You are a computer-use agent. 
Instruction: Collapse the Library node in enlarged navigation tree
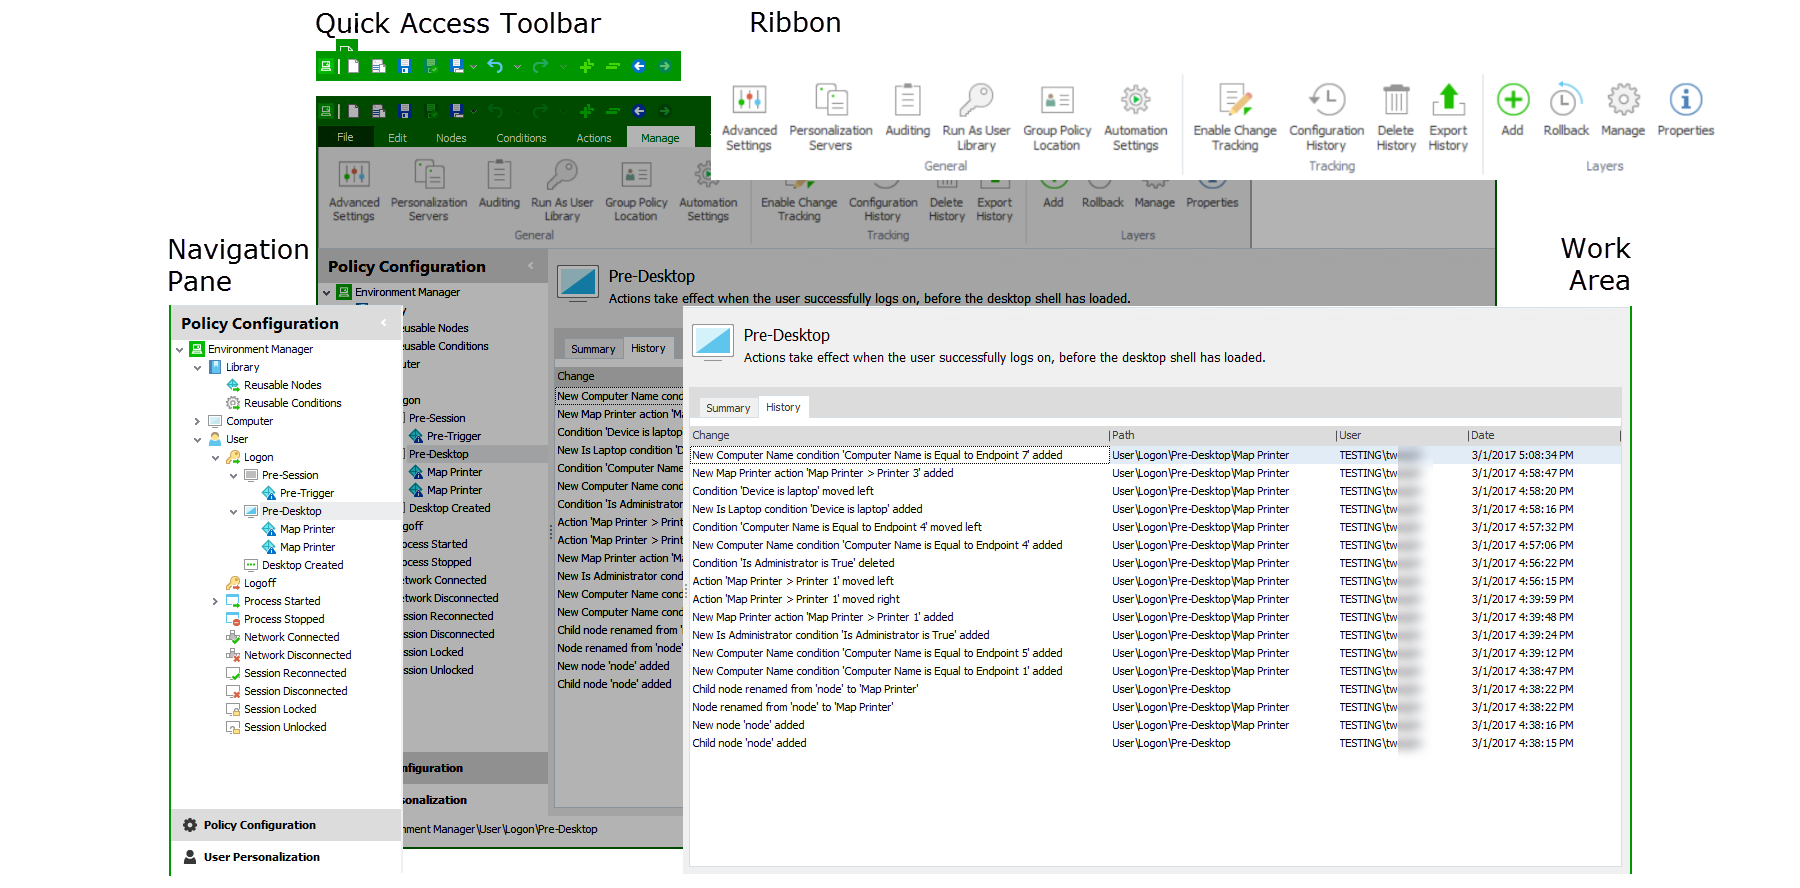click(198, 368)
